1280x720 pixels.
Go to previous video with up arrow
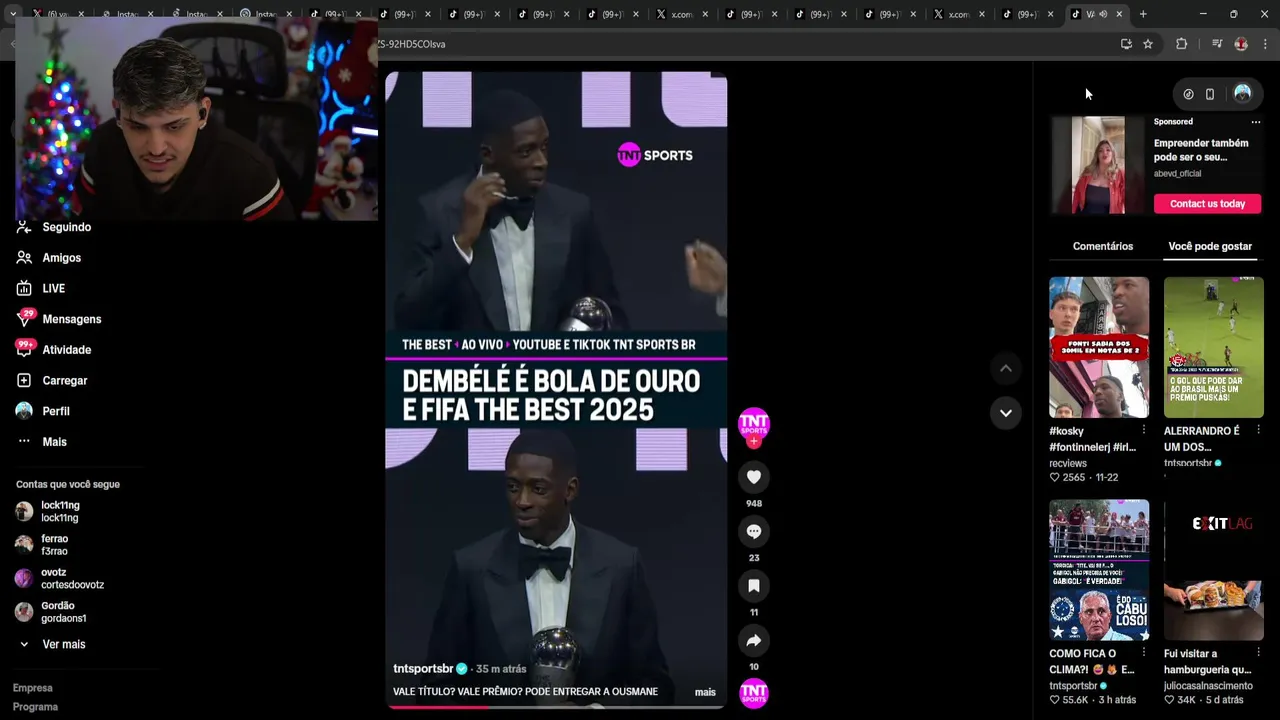point(1006,368)
